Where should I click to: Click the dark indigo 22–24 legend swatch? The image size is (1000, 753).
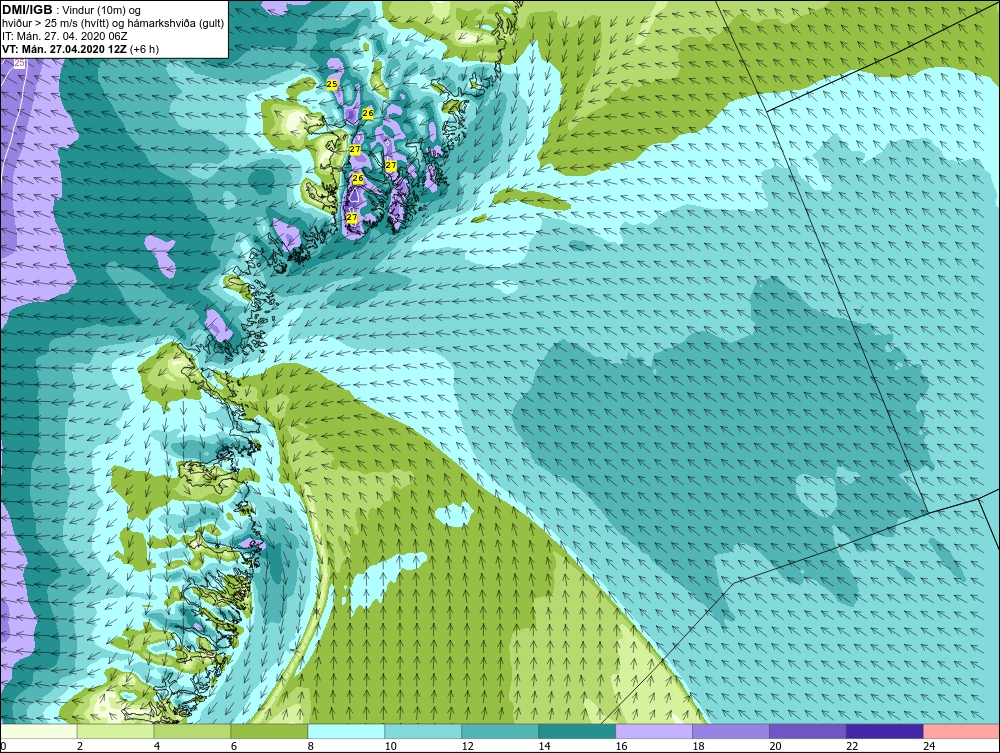click(885, 731)
